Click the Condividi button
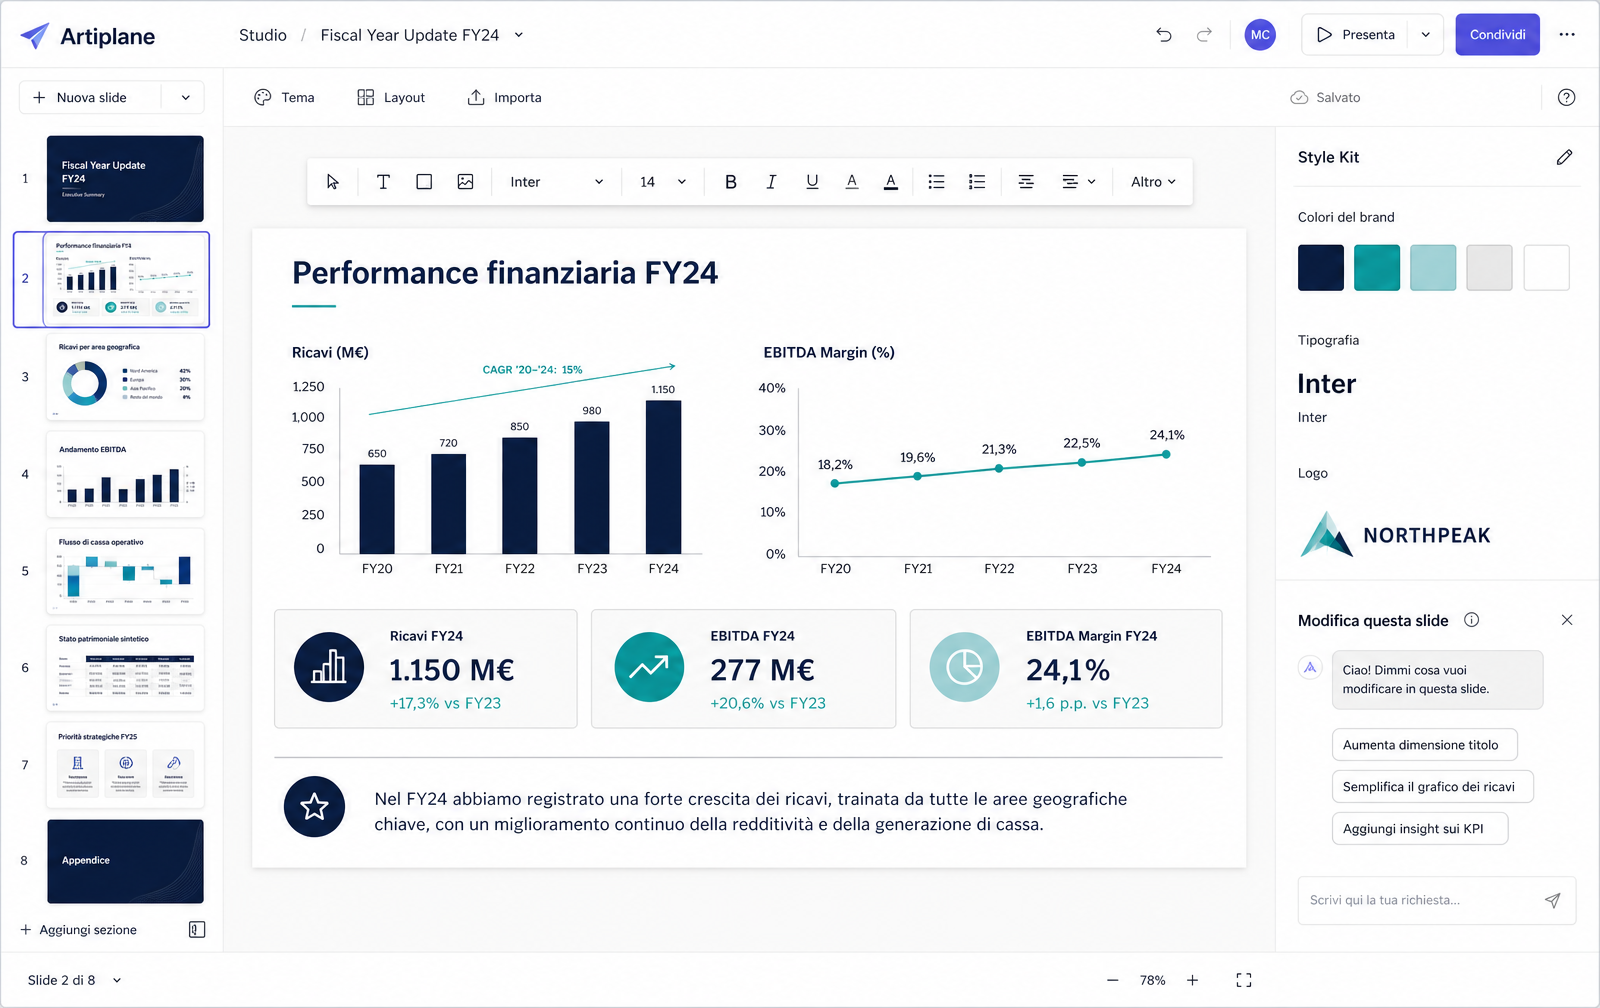This screenshot has height=1008, width=1600. click(x=1497, y=35)
